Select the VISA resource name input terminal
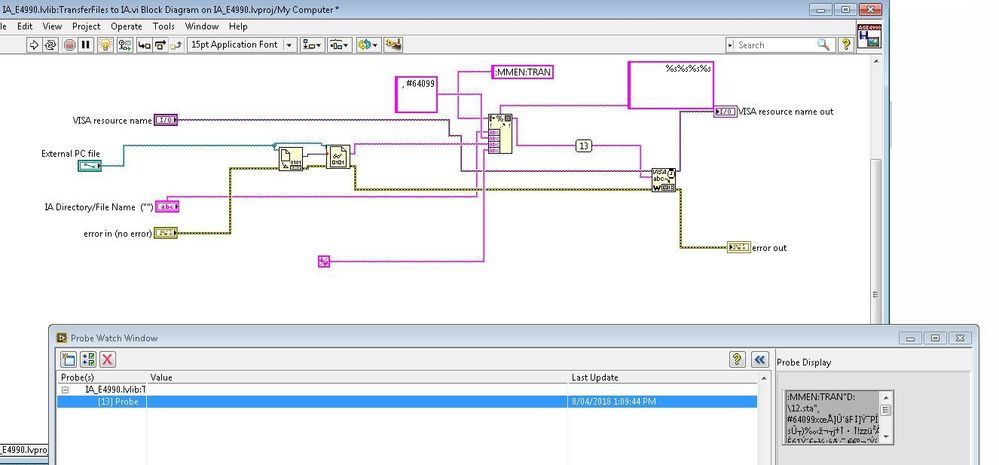 pos(166,120)
